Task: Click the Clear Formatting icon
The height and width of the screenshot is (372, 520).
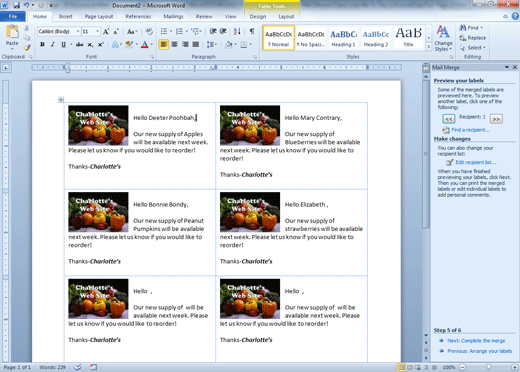Action: (x=149, y=32)
